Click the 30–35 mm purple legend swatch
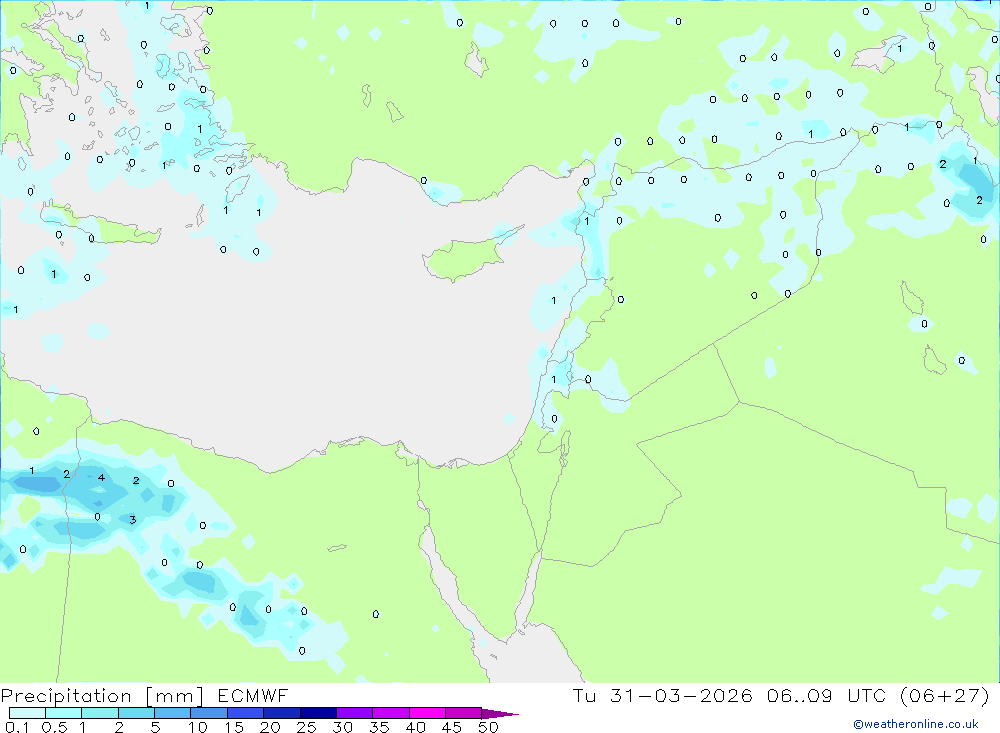This screenshot has width=1000, height=733. click(354, 713)
